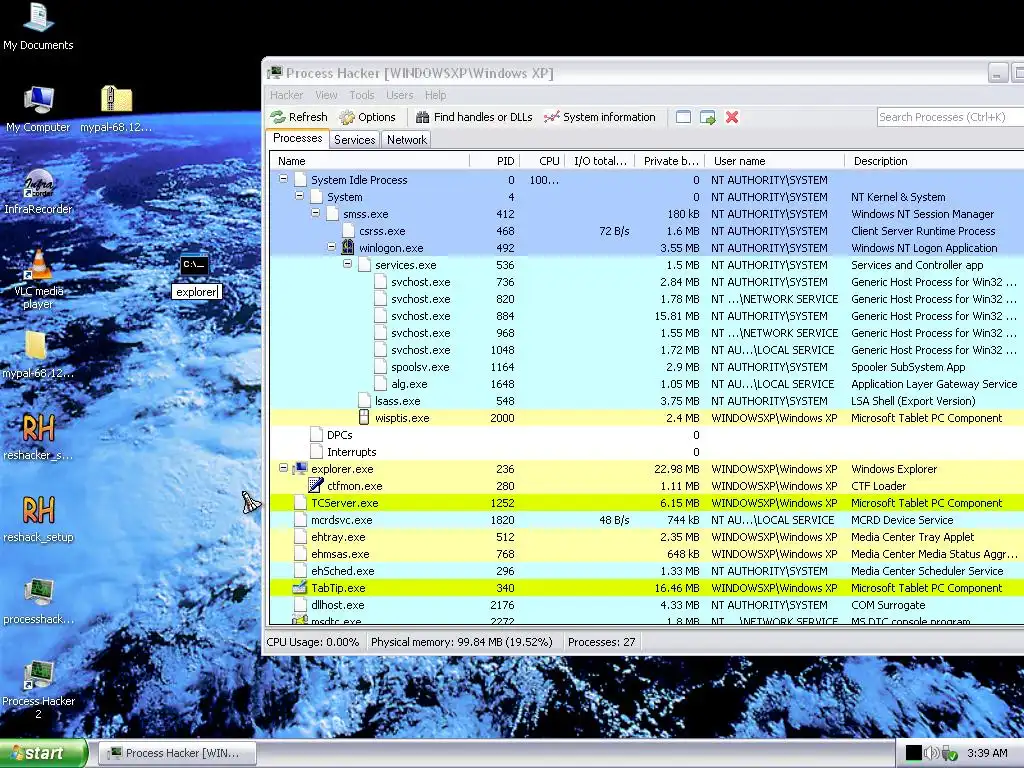Select the TCServer.exe row
The width and height of the screenshot is (1024, 768).
tap(647, 503)
